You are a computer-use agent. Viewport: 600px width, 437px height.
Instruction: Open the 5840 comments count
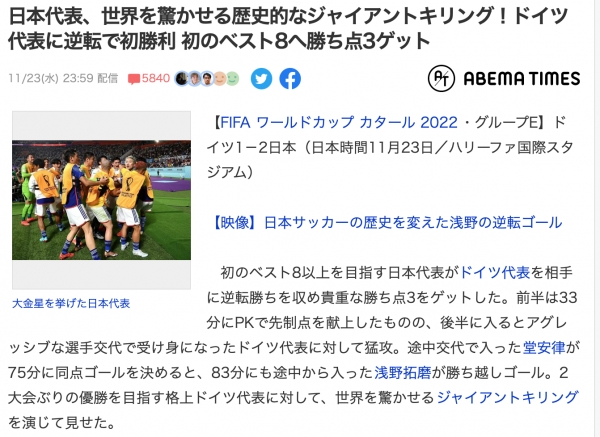pyautogui.click(x=156, y=78)
